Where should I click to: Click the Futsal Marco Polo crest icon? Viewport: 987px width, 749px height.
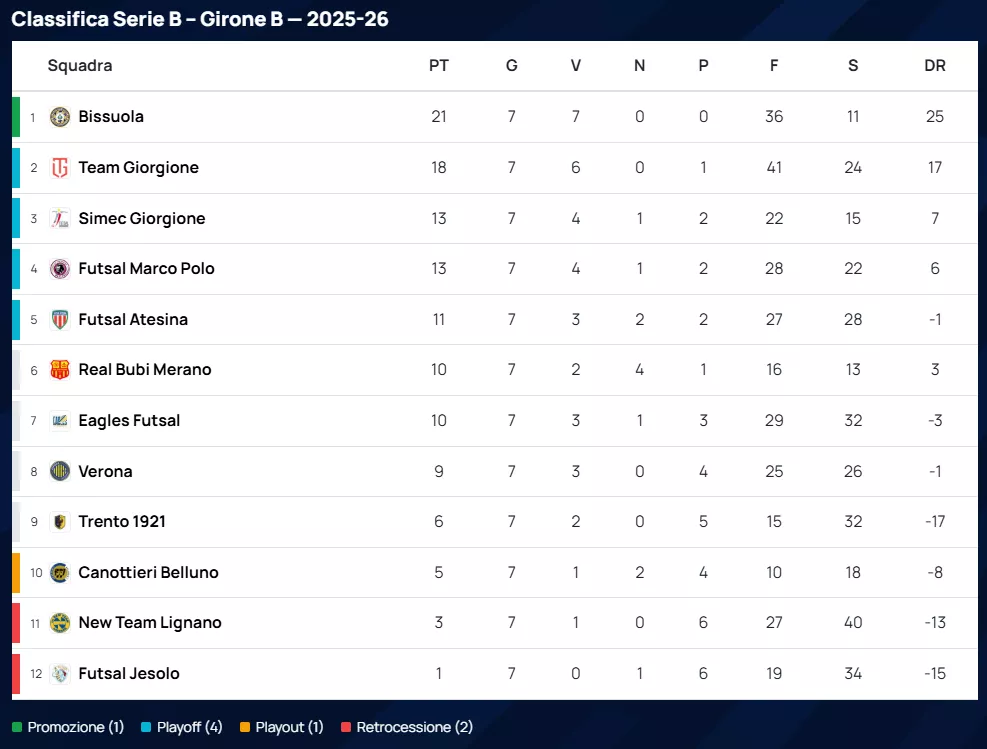tap(60, 269)
